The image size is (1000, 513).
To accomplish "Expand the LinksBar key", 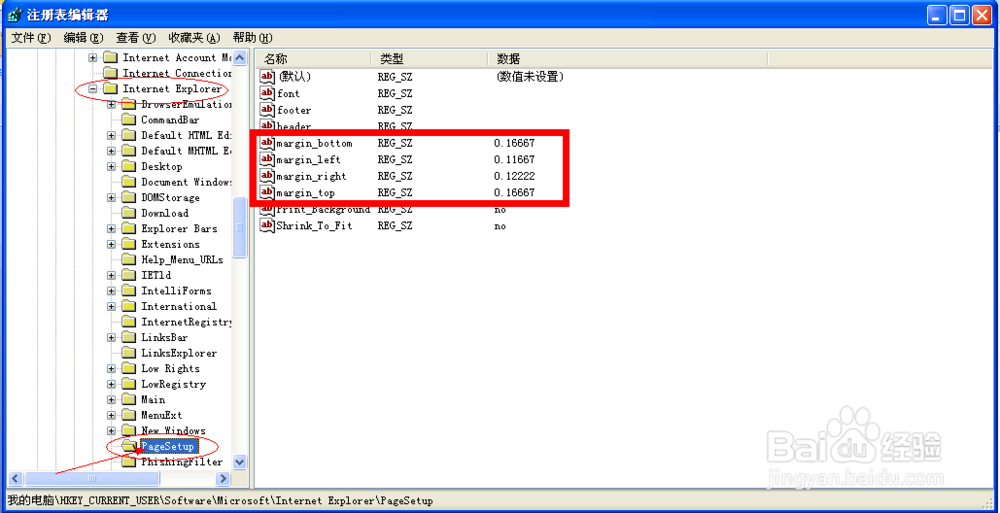I will (111, 338).
